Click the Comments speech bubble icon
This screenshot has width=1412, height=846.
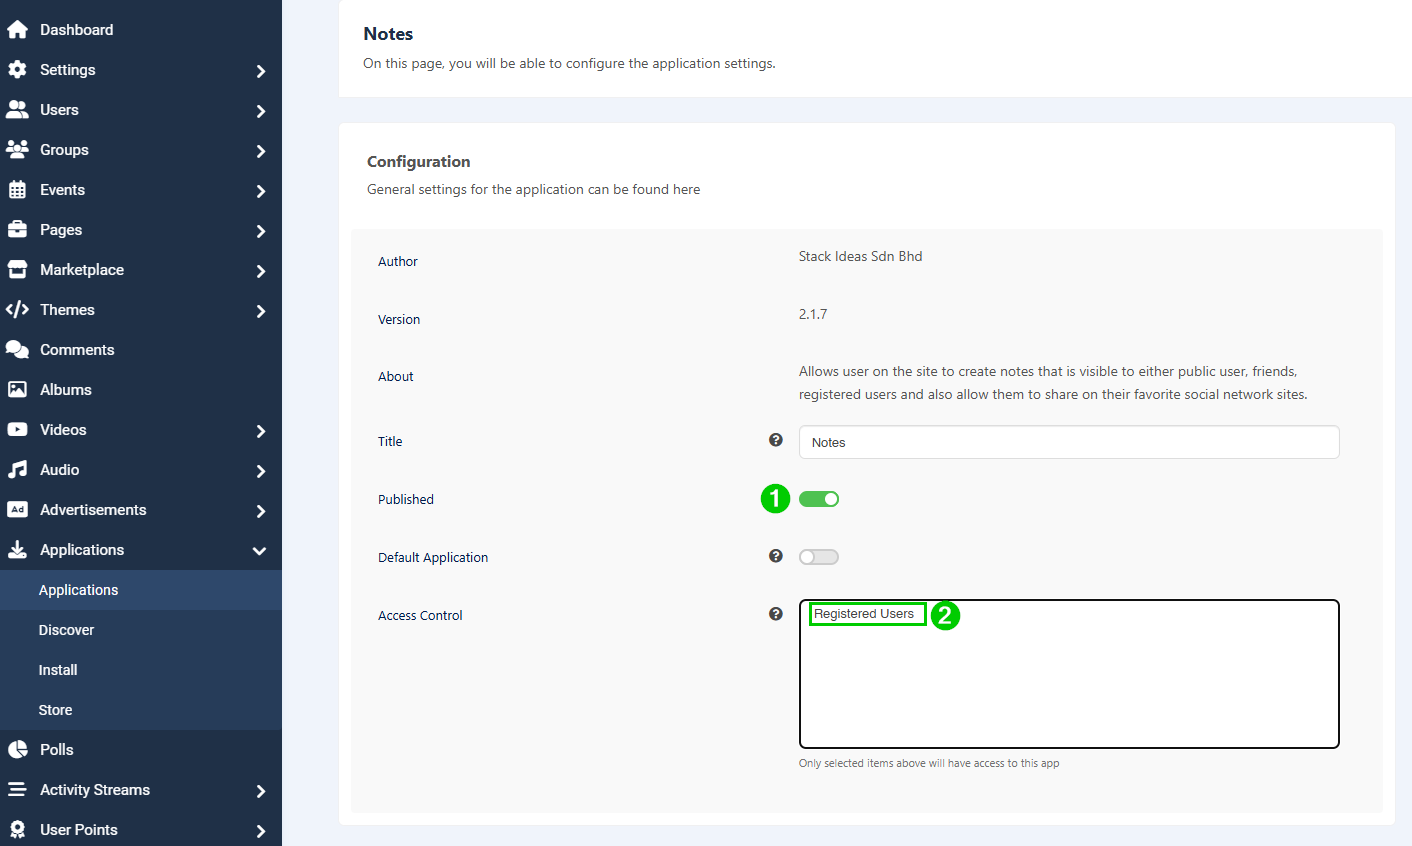17,349
